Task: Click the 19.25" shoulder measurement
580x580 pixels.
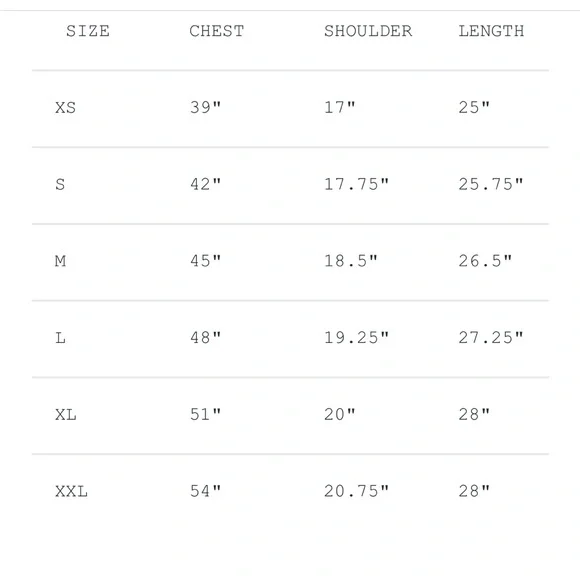Action: (357, 337)
